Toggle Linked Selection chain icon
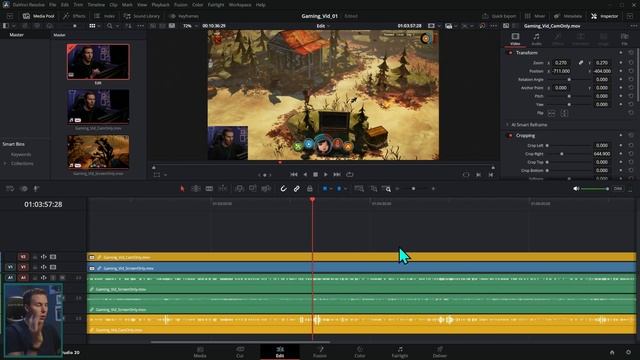The width and height of the screenshot is (640, 360). (x=297, y=189)
